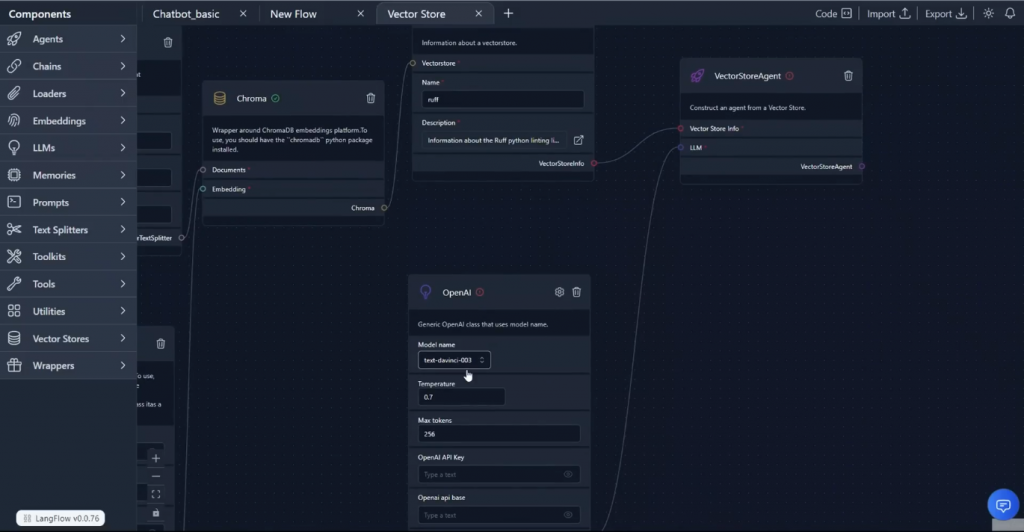
Task: Delete the VectorStoreAgent node
Action: tap(848, 76)
